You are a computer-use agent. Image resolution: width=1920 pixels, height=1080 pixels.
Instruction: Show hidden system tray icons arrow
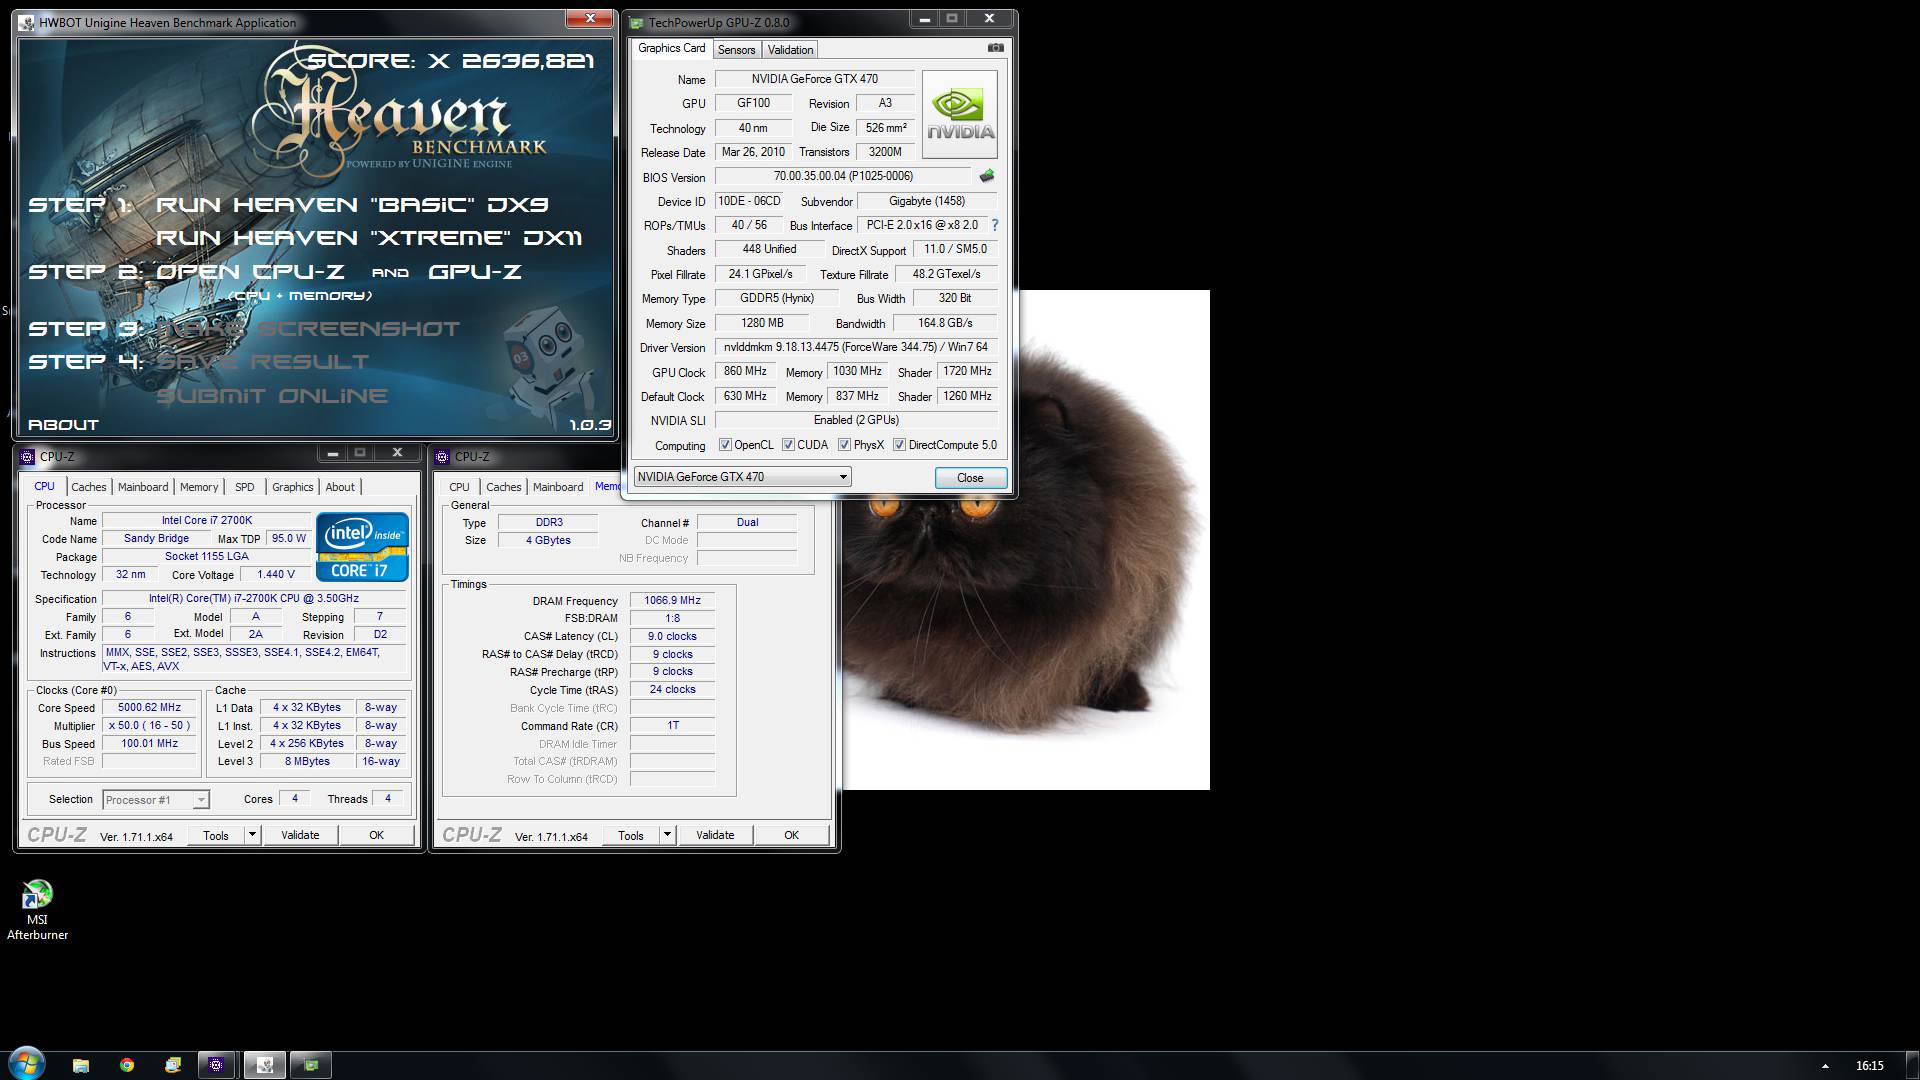click(x=1825, y=1066)
